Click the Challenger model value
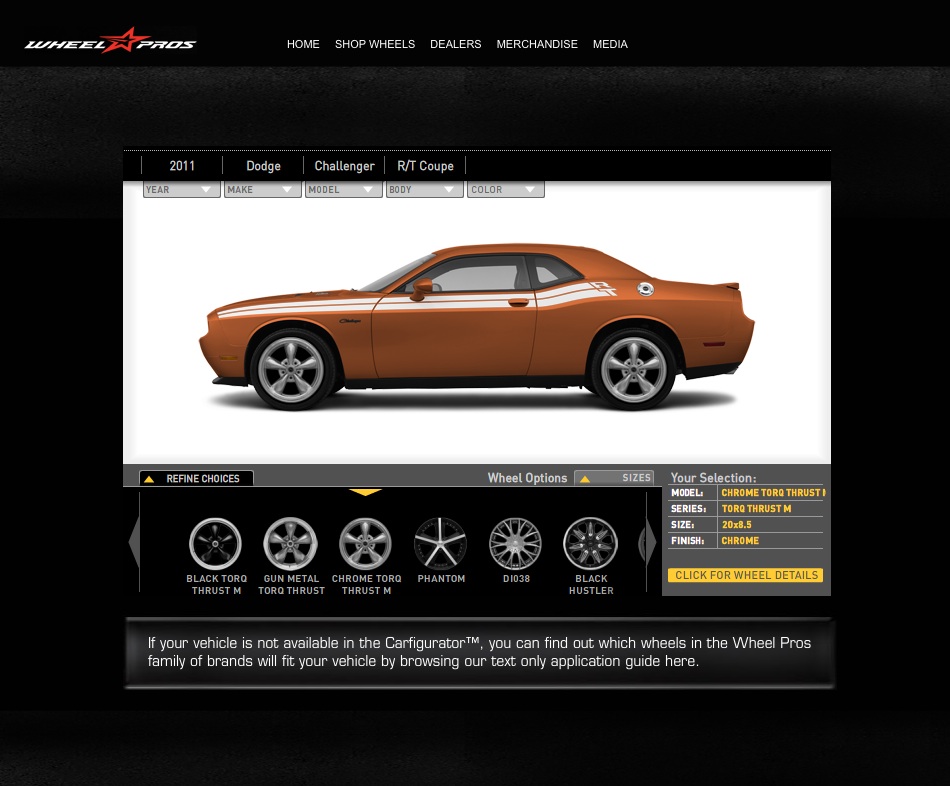Screen dimensions: 950x786 click(344, 165)
